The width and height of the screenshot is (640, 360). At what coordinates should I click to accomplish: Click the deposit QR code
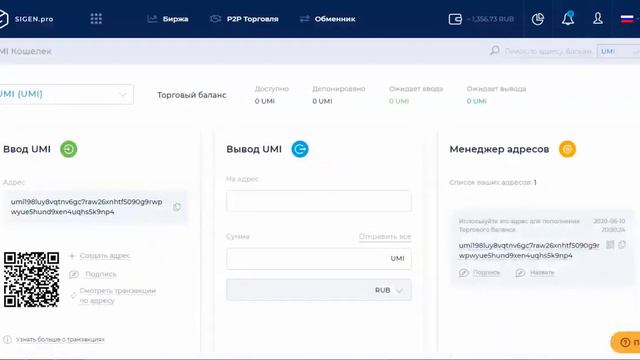pos(31,280)
